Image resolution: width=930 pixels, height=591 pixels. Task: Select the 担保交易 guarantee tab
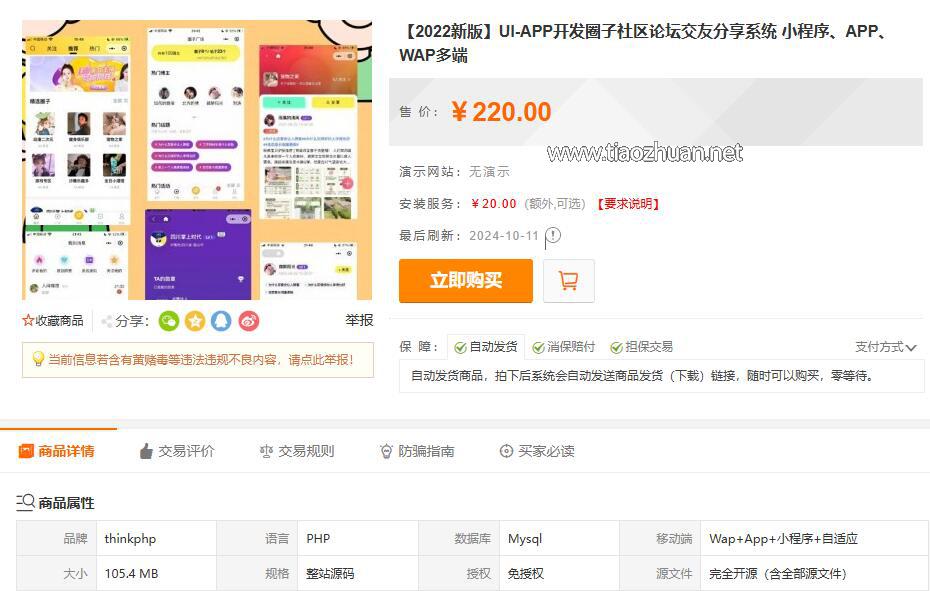point(642,347)
